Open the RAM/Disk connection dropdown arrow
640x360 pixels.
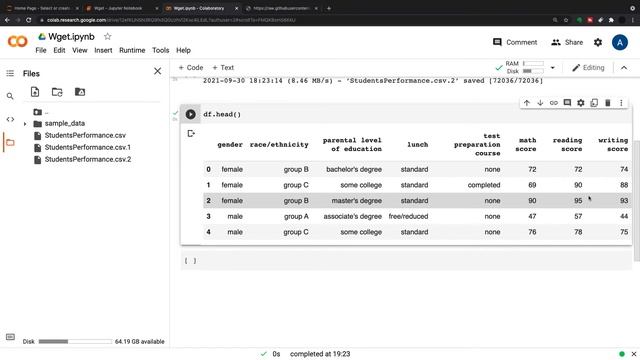coord(552,68)
